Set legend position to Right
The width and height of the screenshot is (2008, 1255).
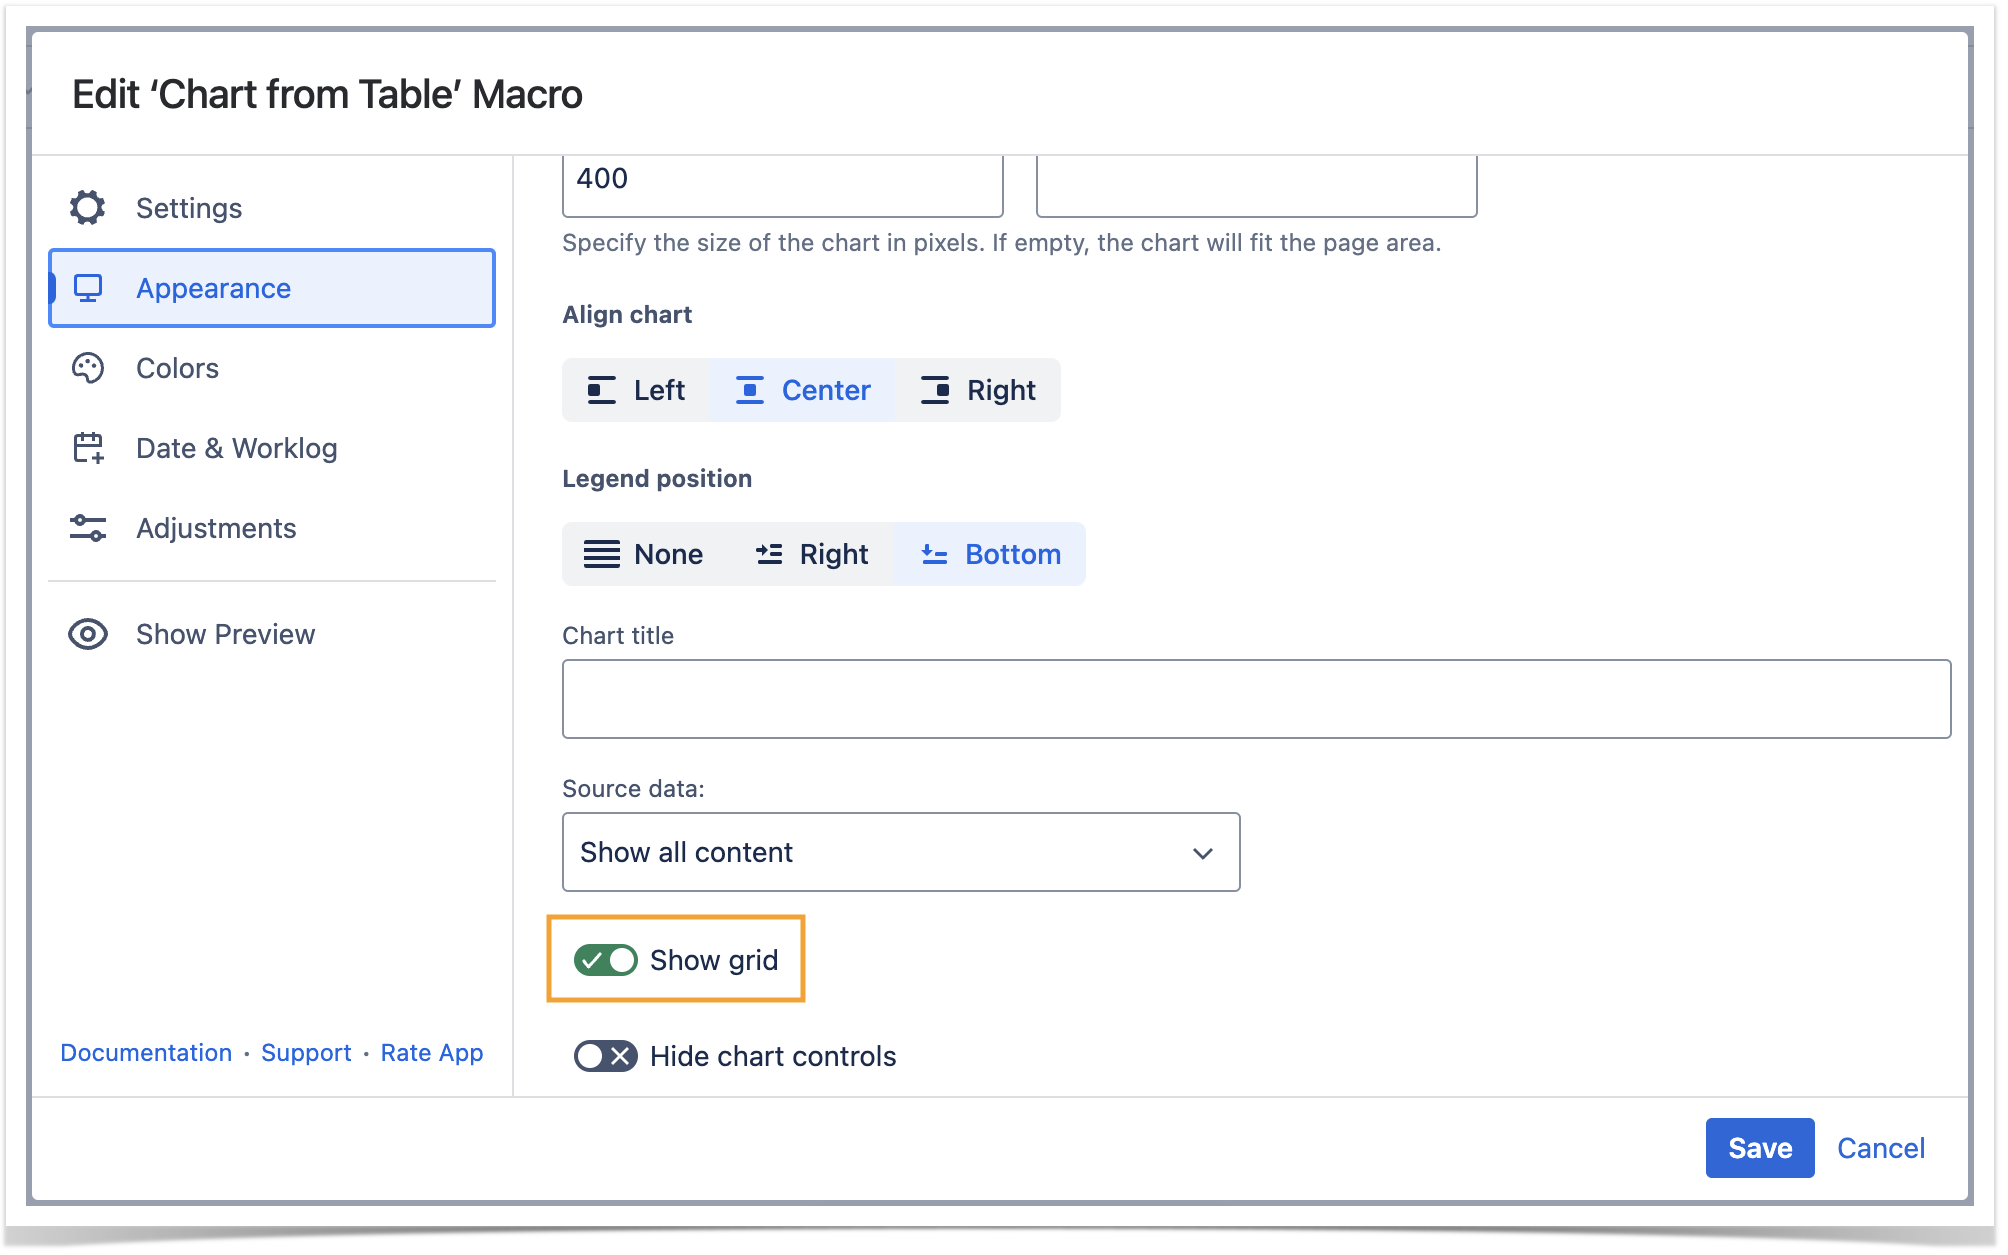[811, 554]
